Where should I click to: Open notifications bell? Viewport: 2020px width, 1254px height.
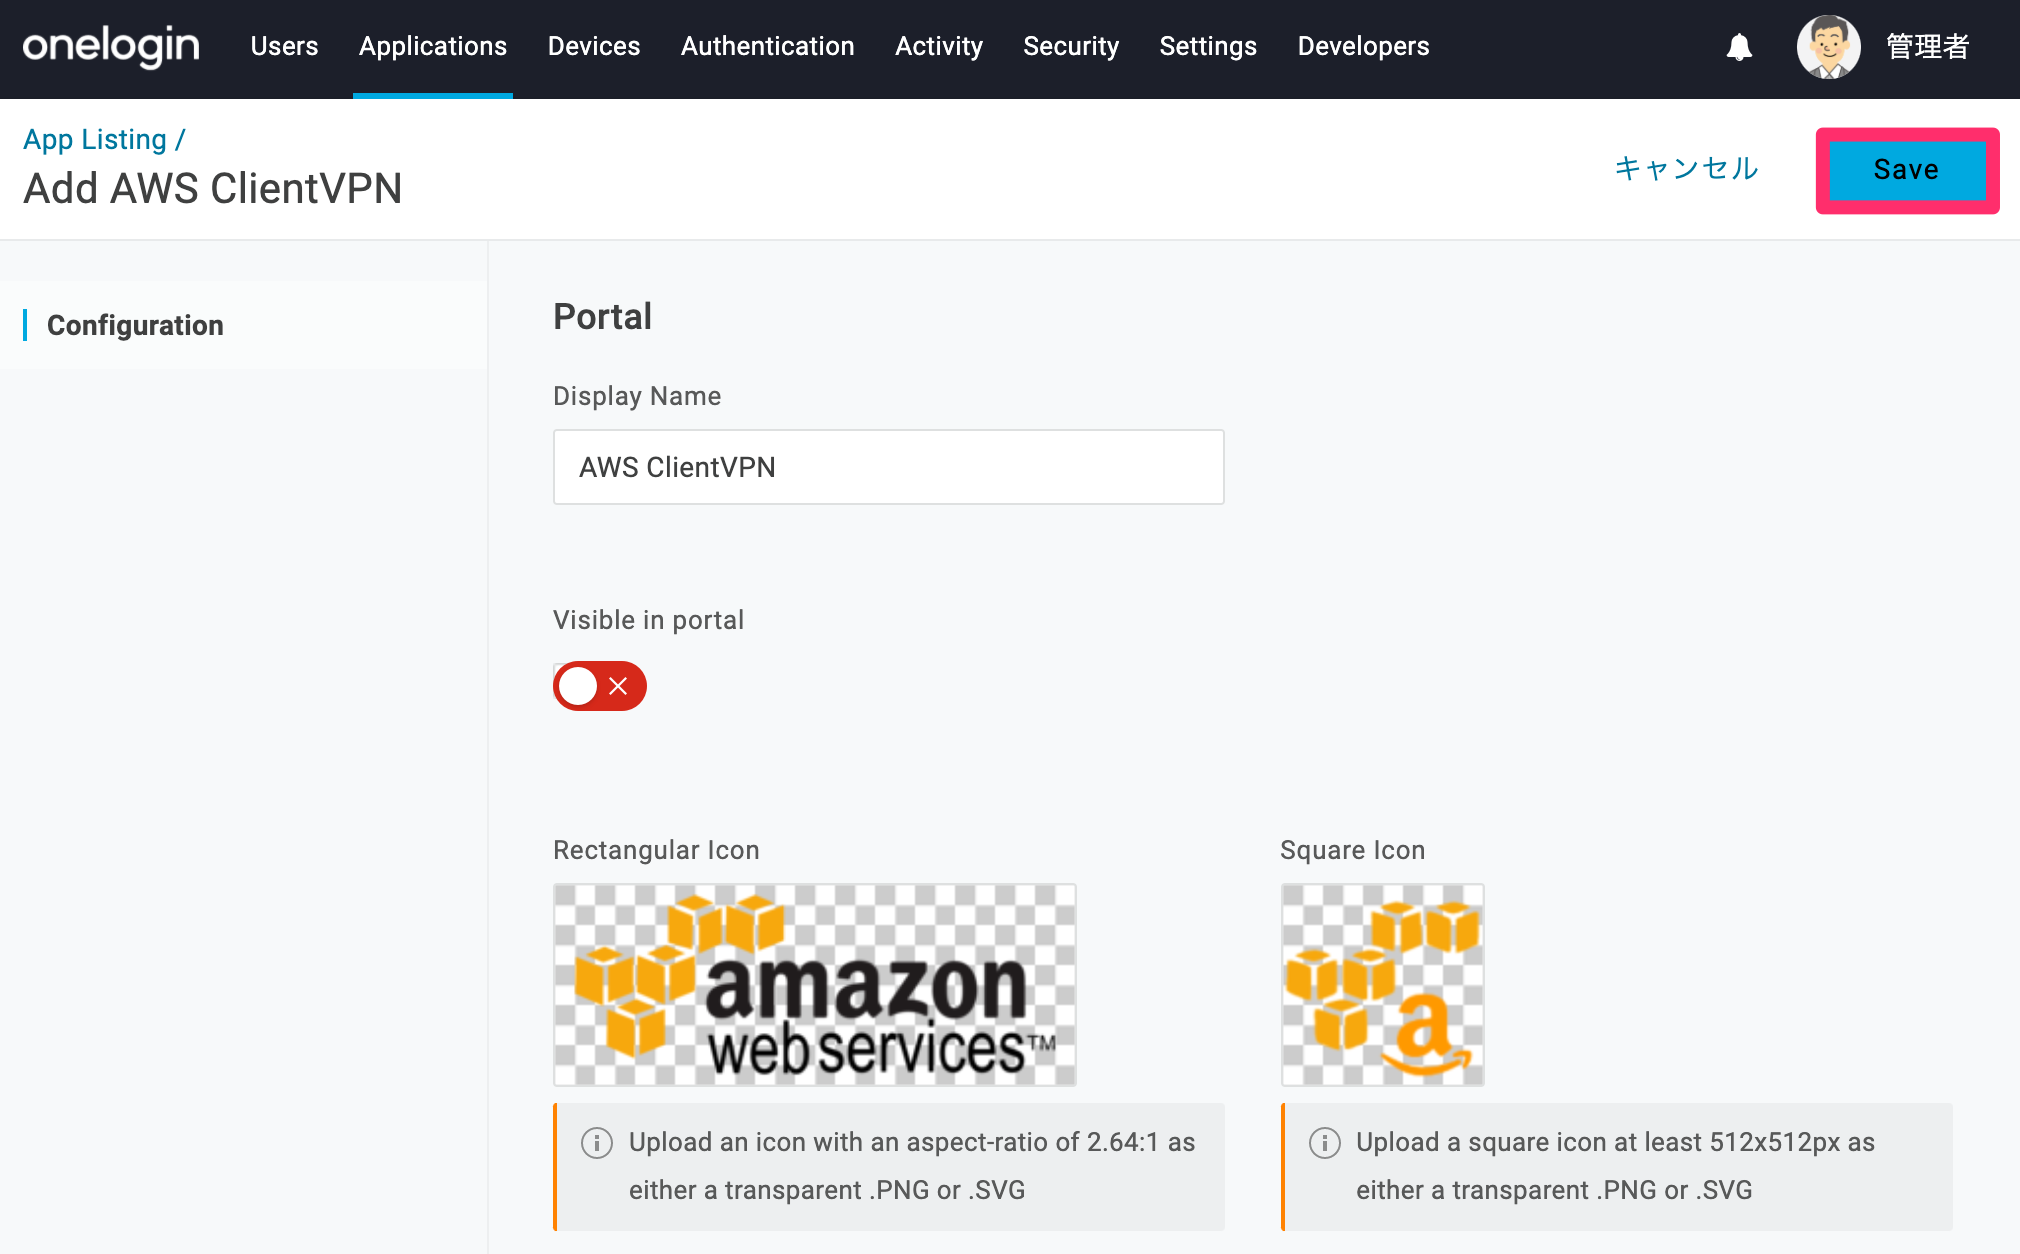[1739, 47]
